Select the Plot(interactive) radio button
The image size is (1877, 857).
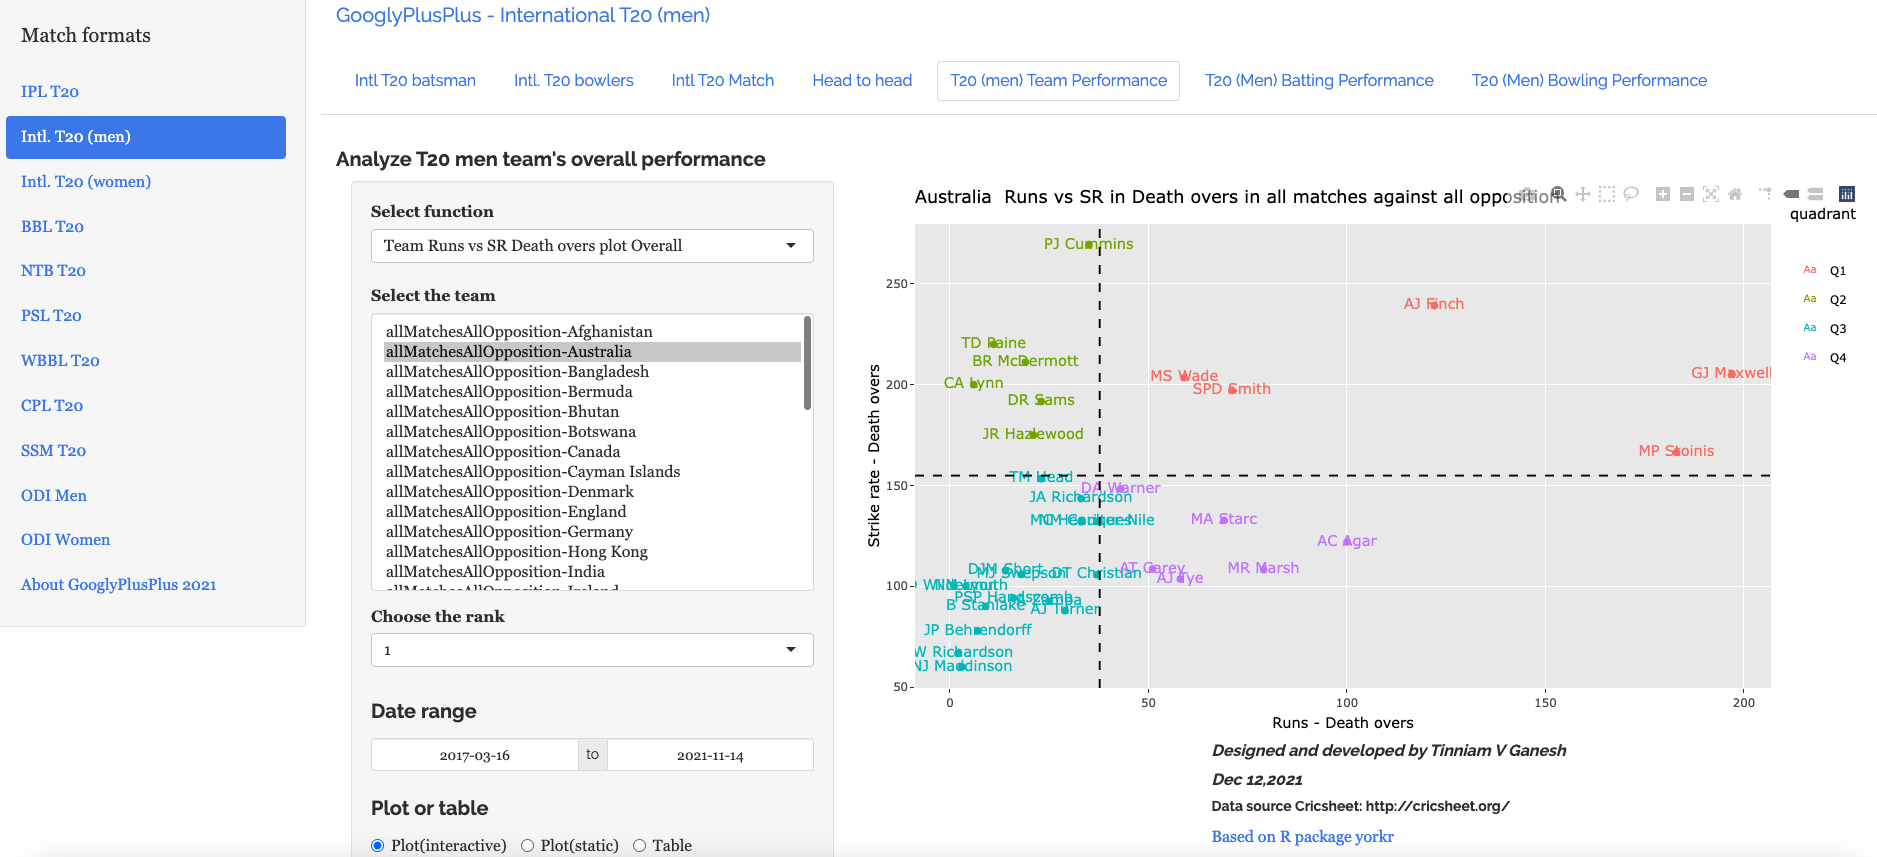coord(378,846)
